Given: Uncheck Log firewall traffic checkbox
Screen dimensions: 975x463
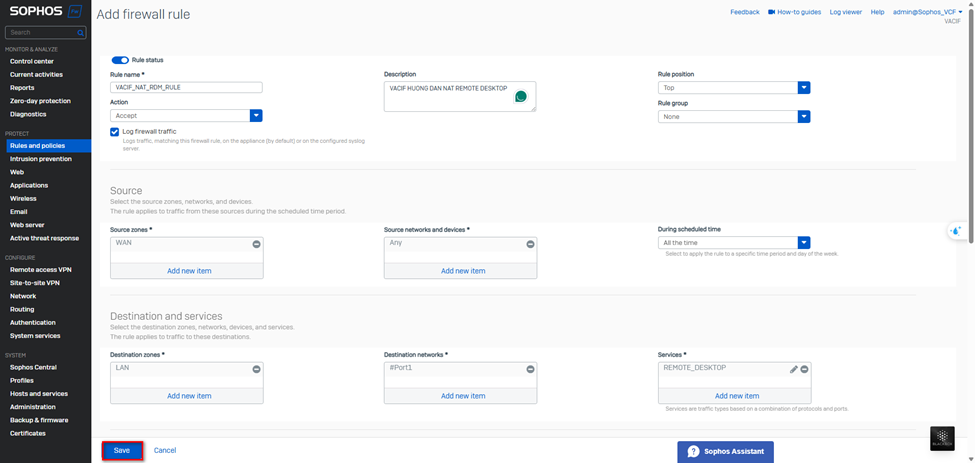Looking at the screenshot, I should point(115,132).
